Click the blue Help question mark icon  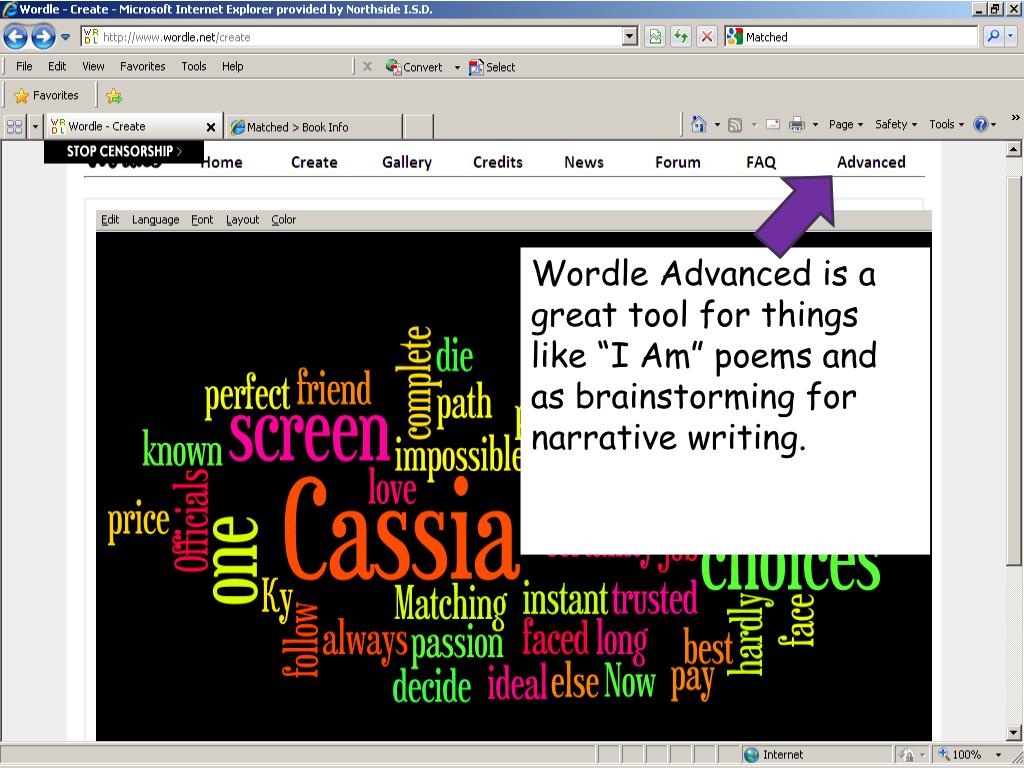980,124
